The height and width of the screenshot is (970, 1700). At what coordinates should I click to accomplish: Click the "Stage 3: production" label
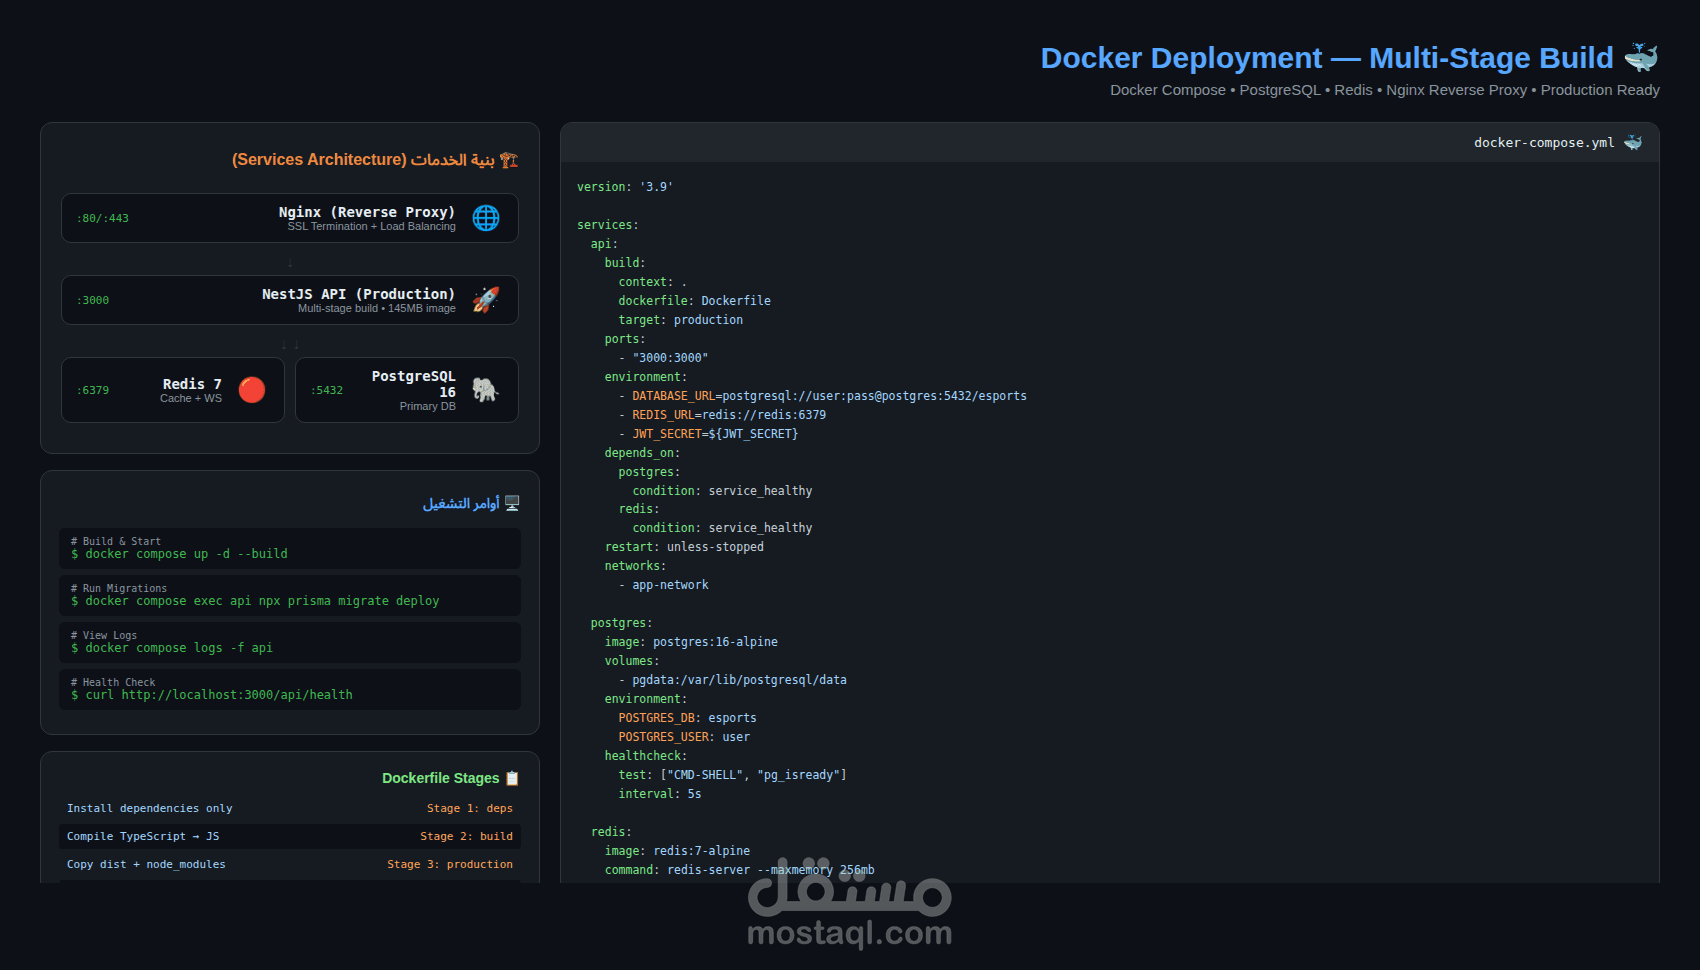[x=450, y=864]
